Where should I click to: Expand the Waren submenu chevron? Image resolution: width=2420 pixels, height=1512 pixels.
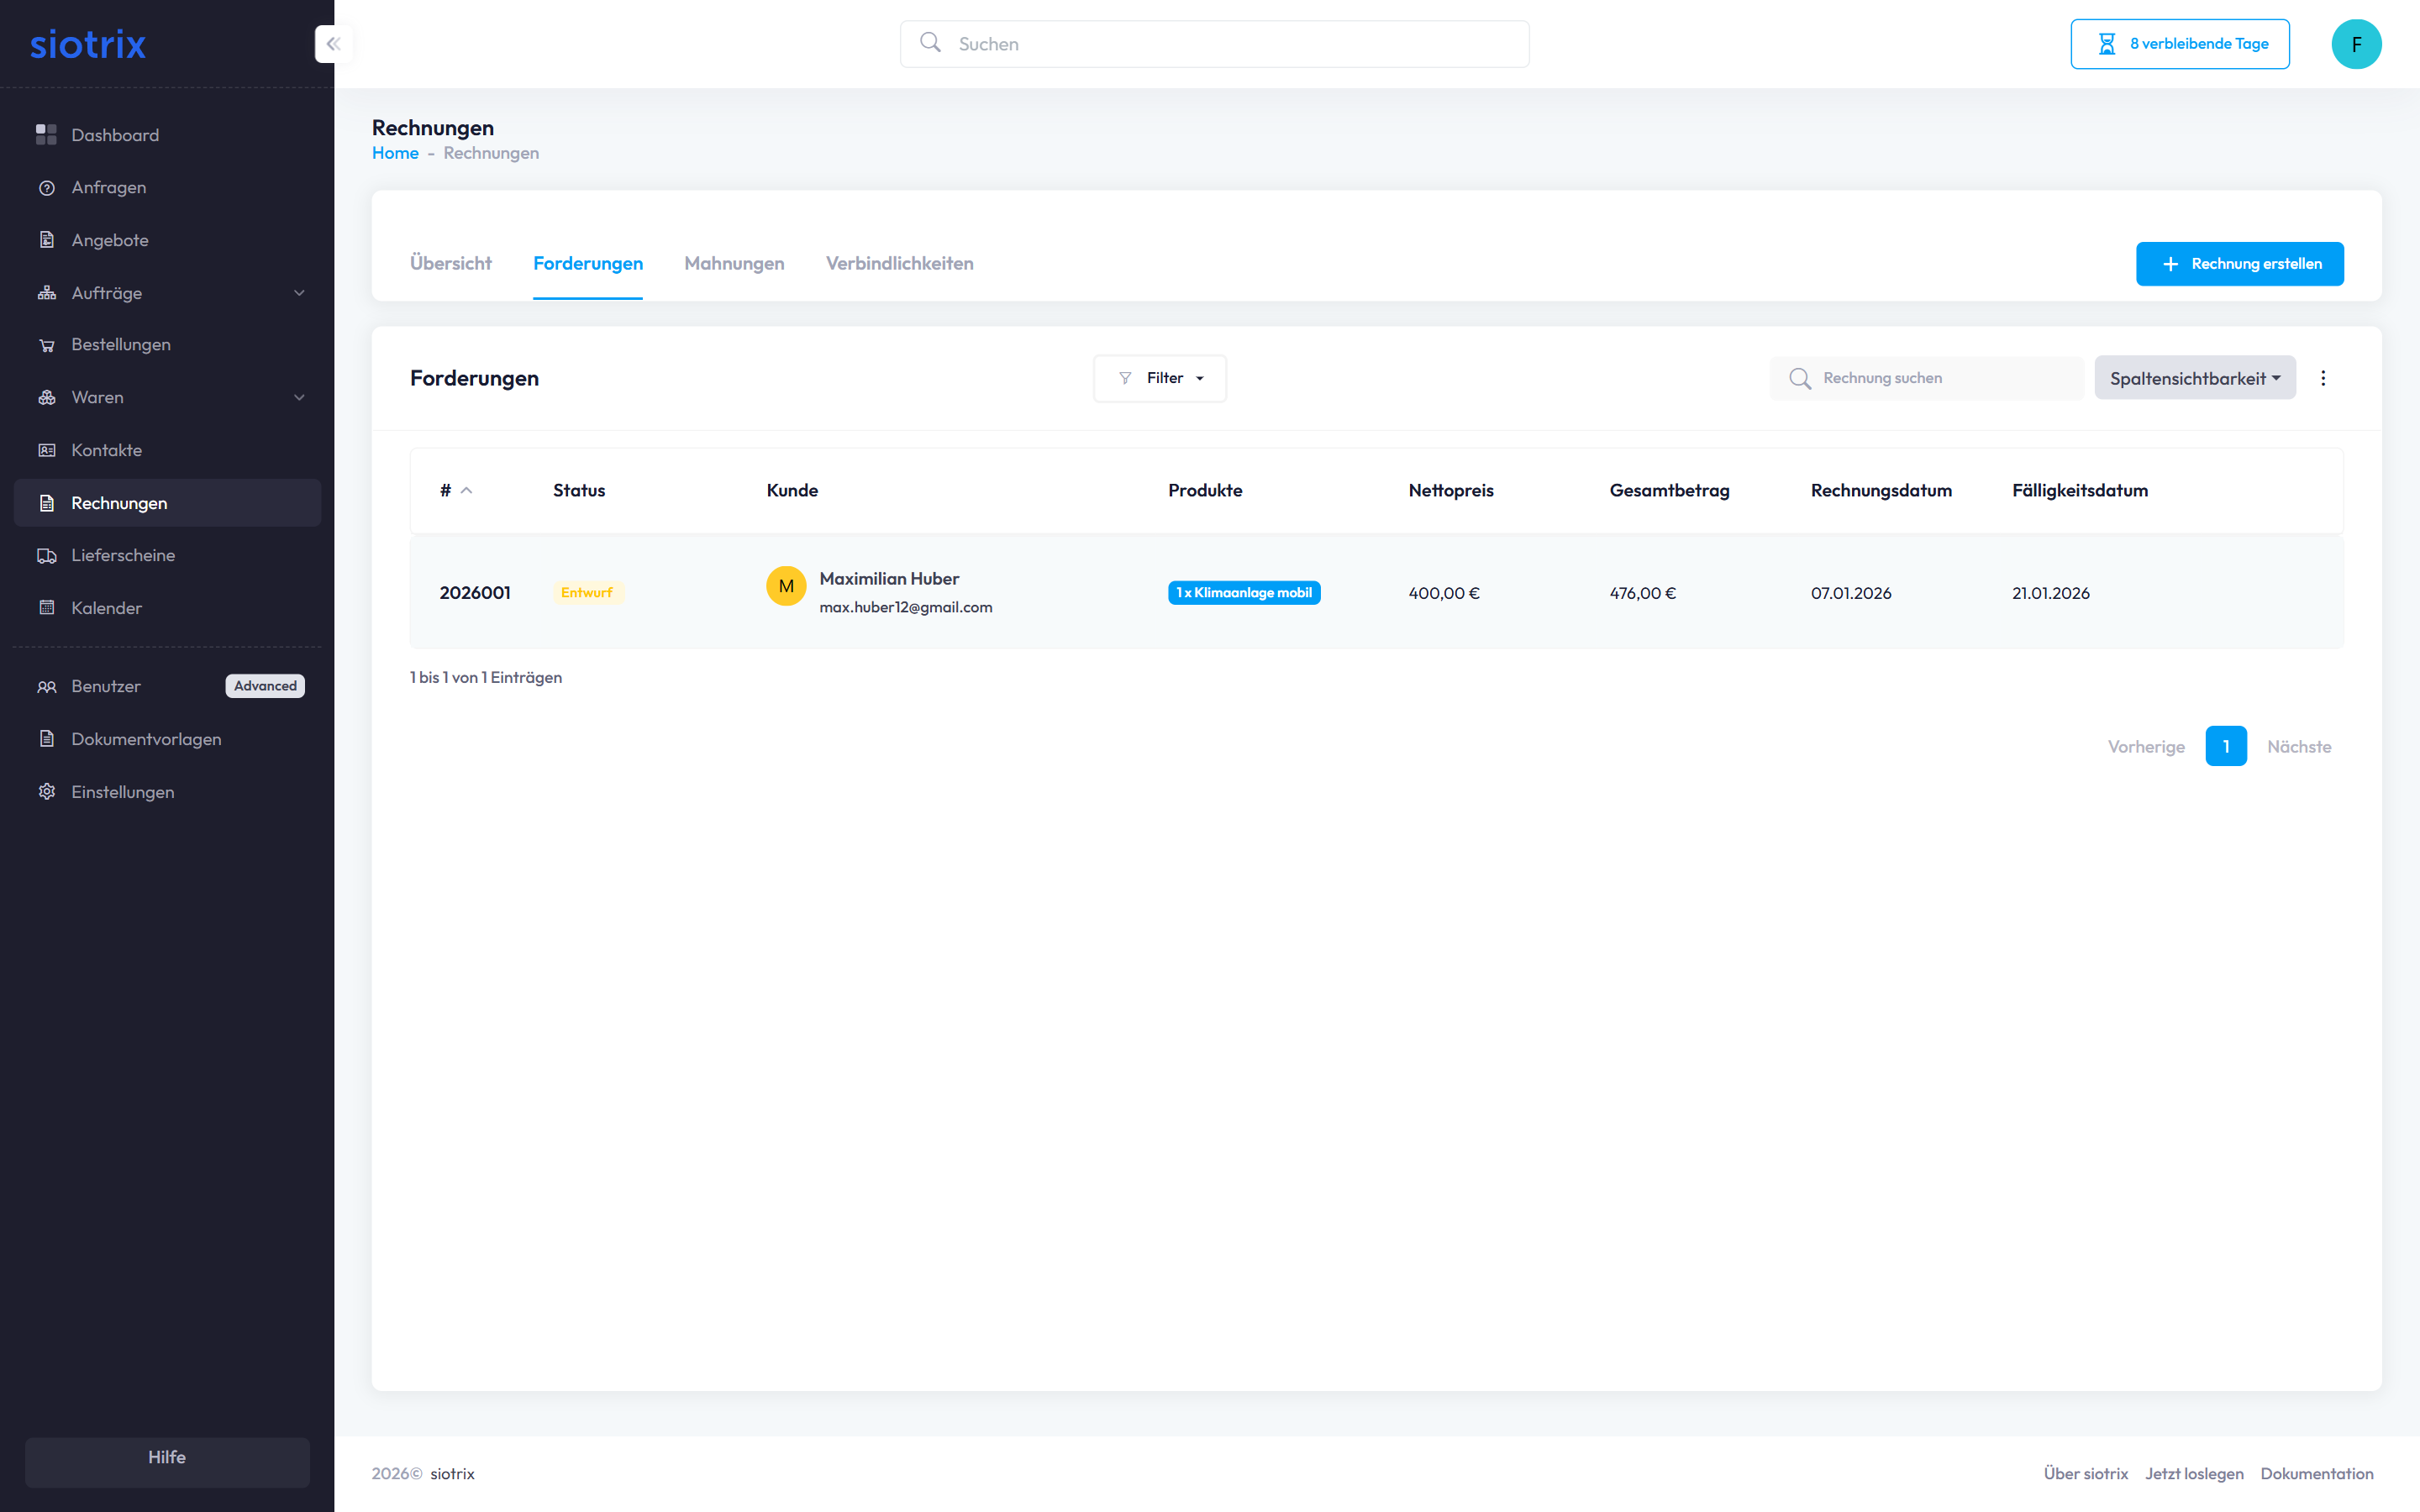click(299, 398)
